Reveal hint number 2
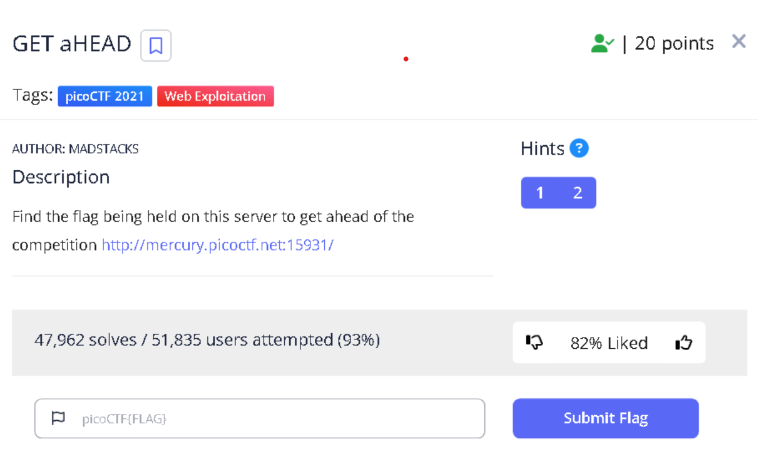Screen dimensions: 763x461 (578, 193)
